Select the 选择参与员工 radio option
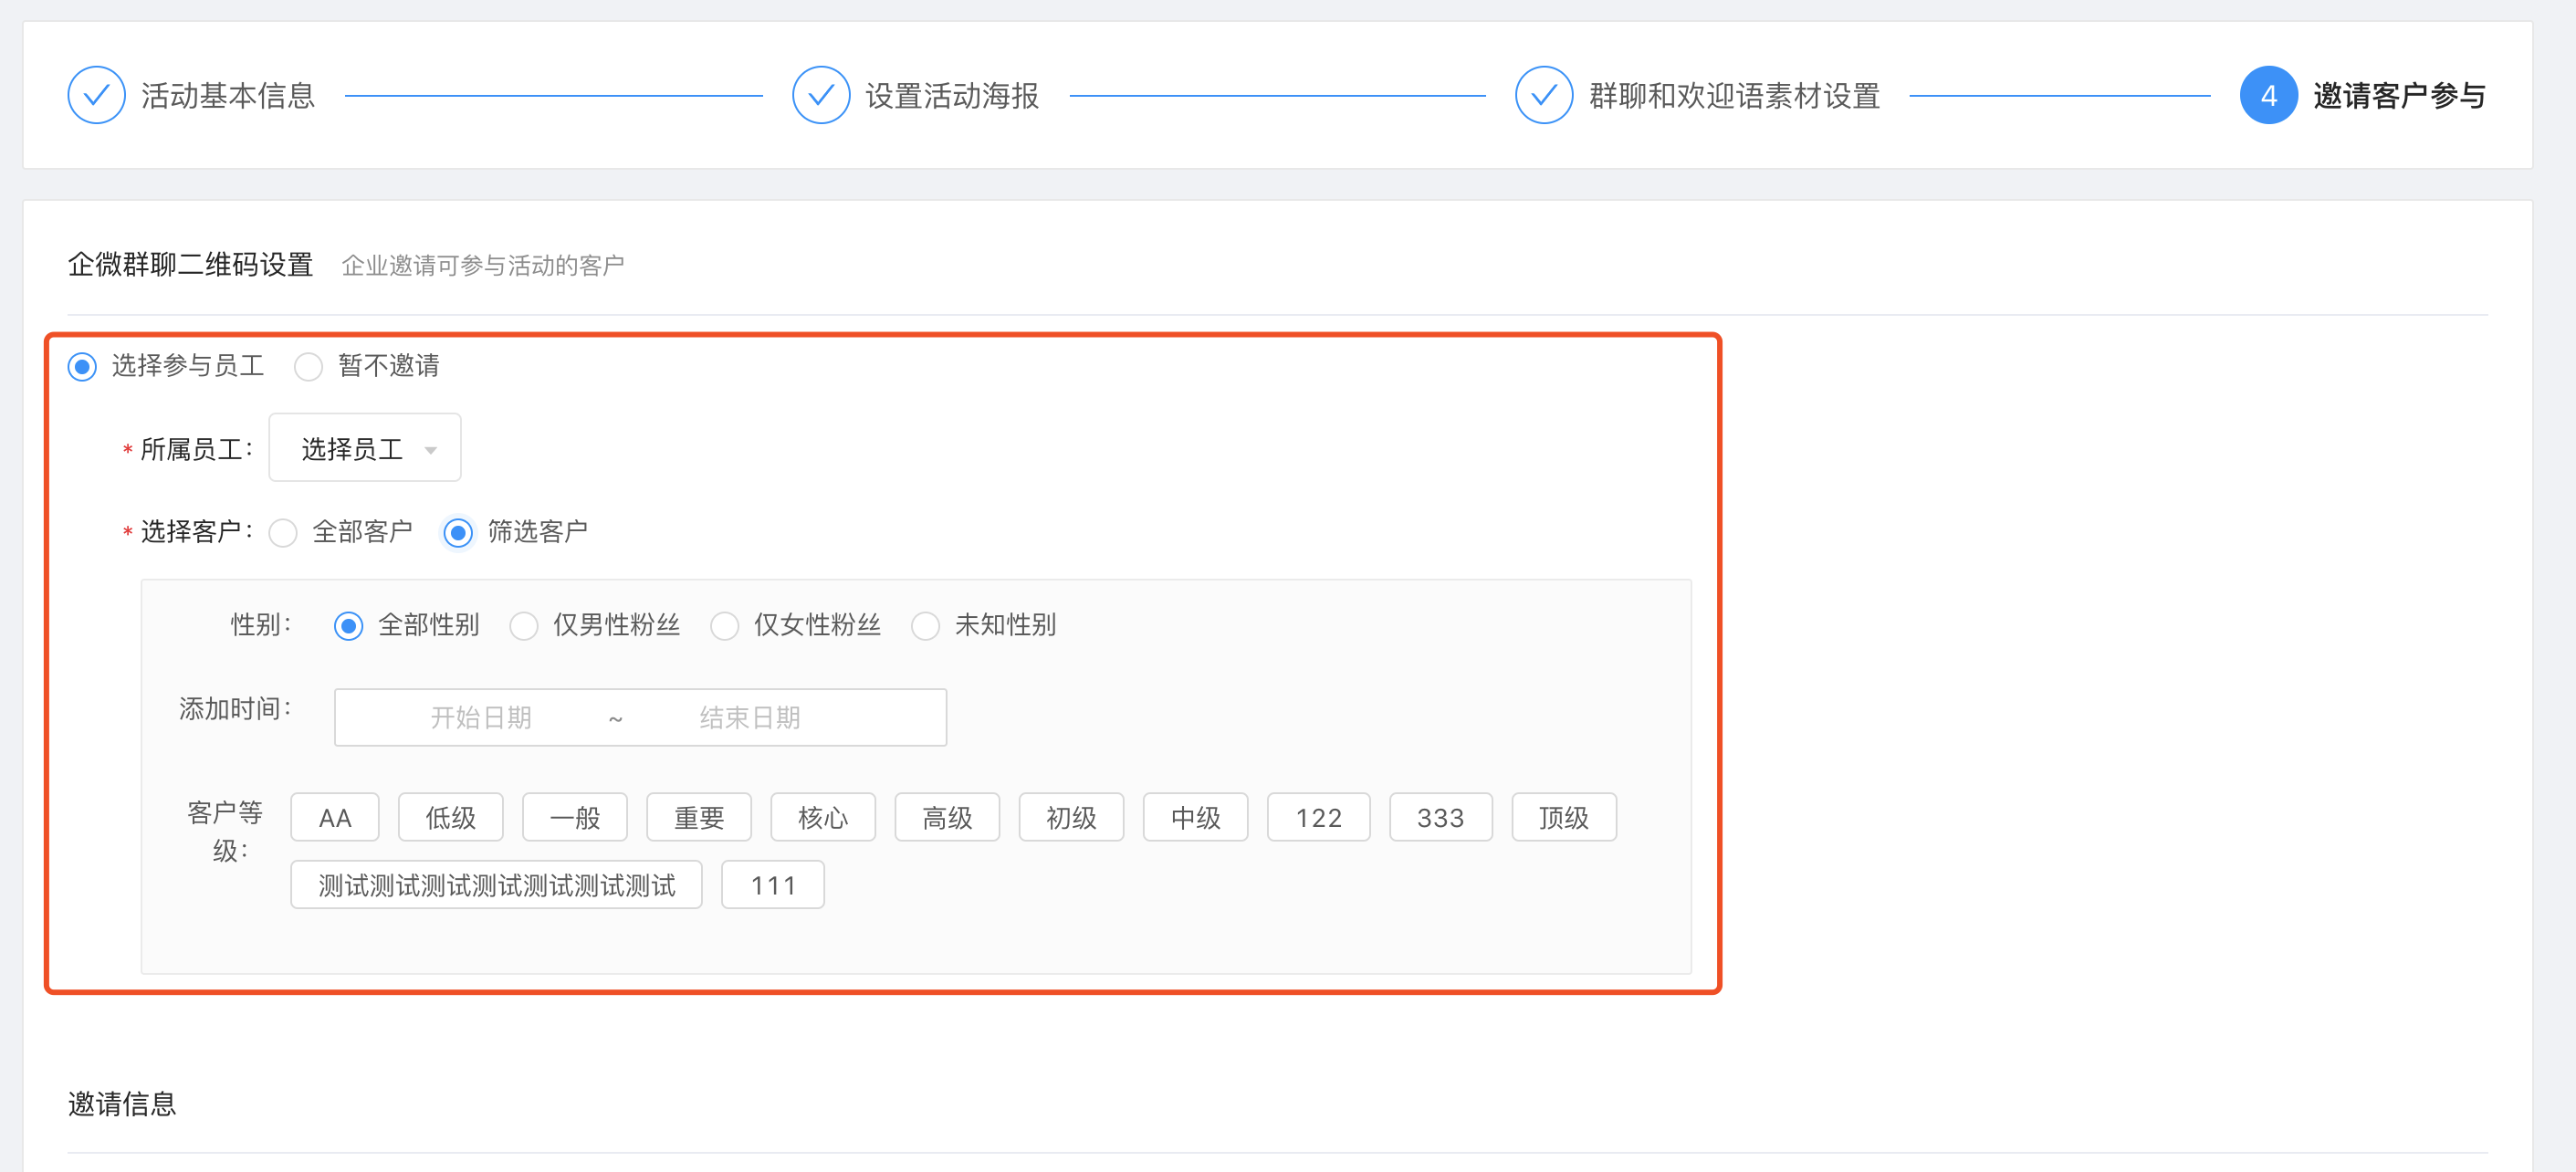Viewport: 2576px width, 1172px height. (82, 367)
